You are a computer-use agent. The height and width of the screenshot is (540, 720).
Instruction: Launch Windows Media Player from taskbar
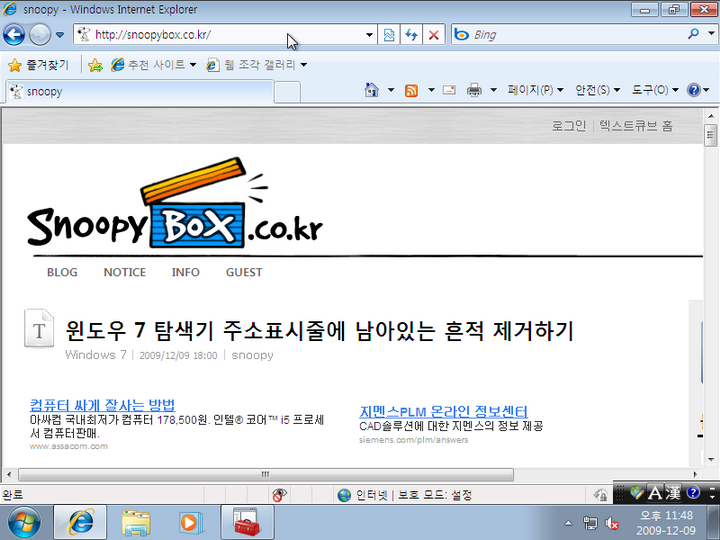point(191,523)
